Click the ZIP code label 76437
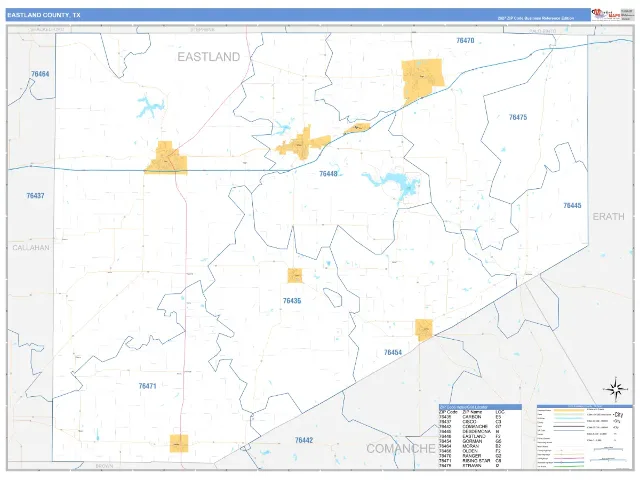 [x=36, y=196]
